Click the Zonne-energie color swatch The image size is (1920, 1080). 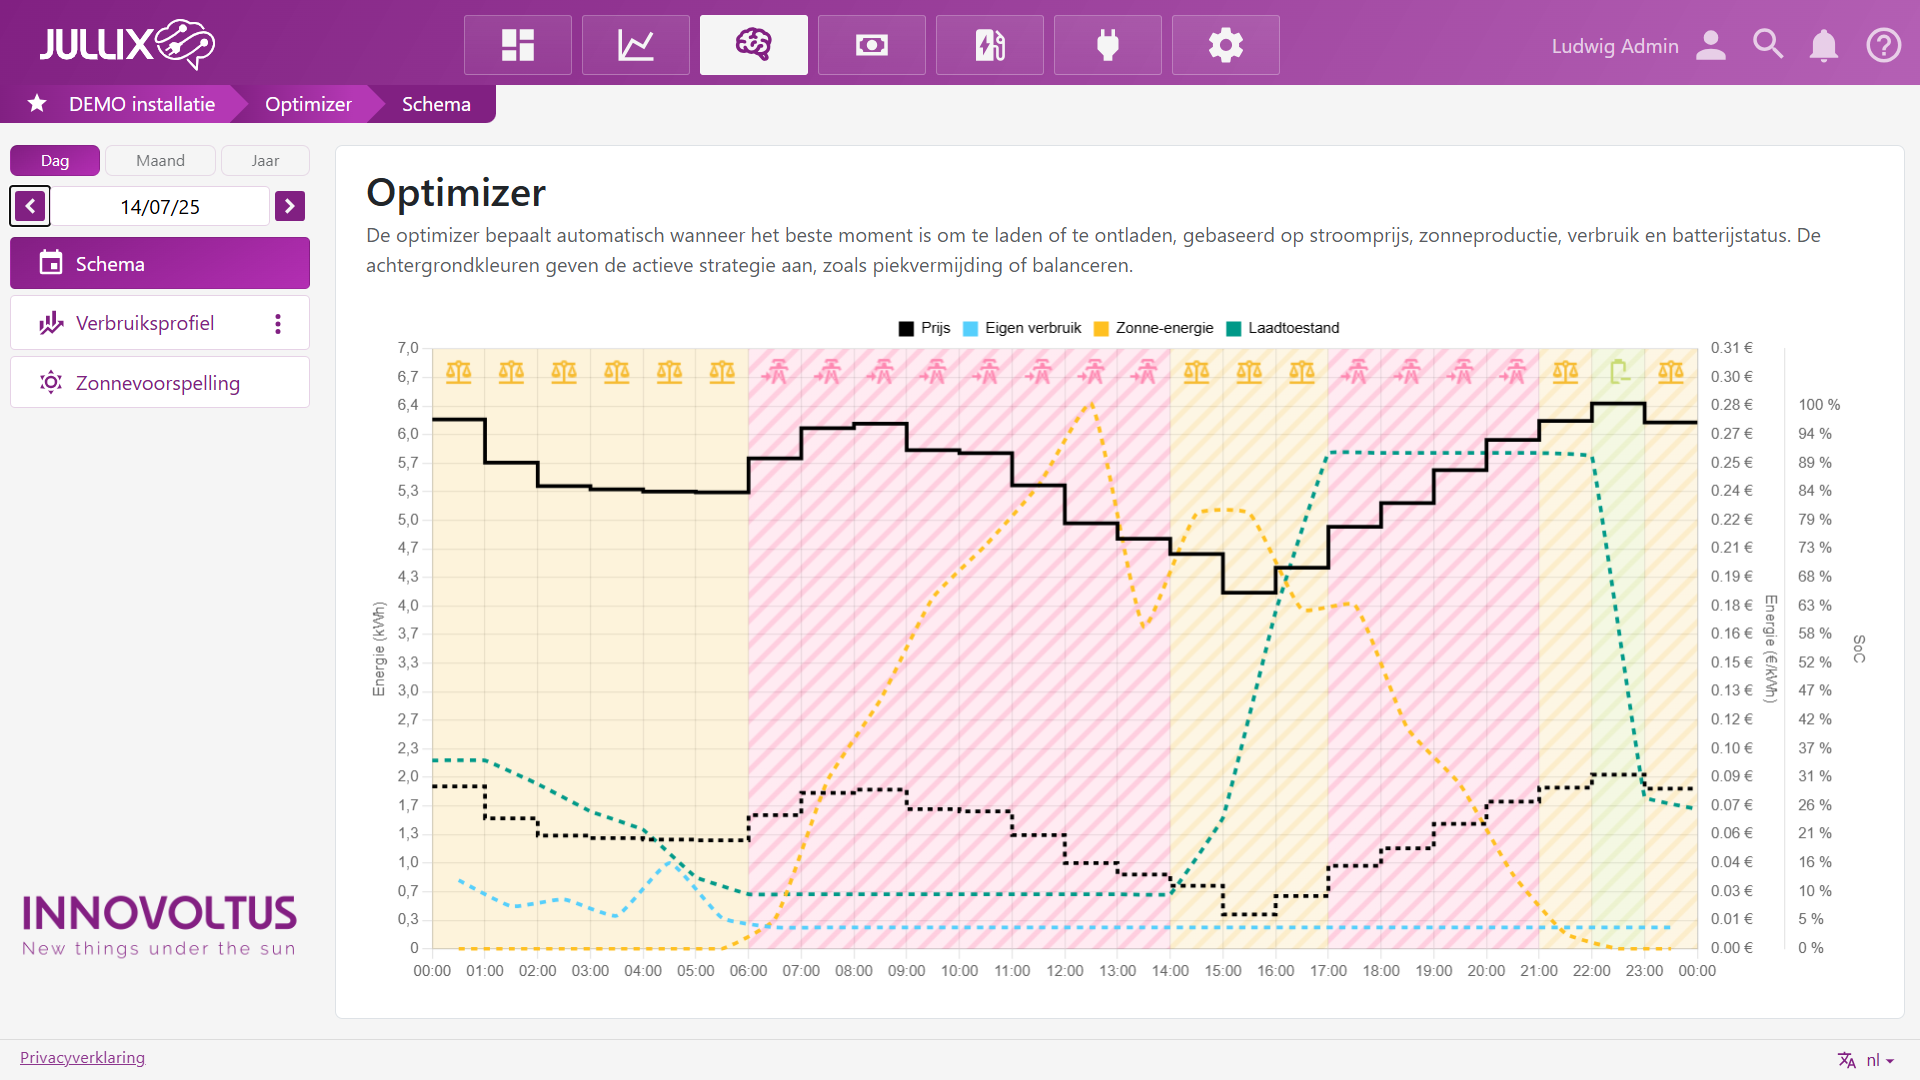[x=1101, y=329]
